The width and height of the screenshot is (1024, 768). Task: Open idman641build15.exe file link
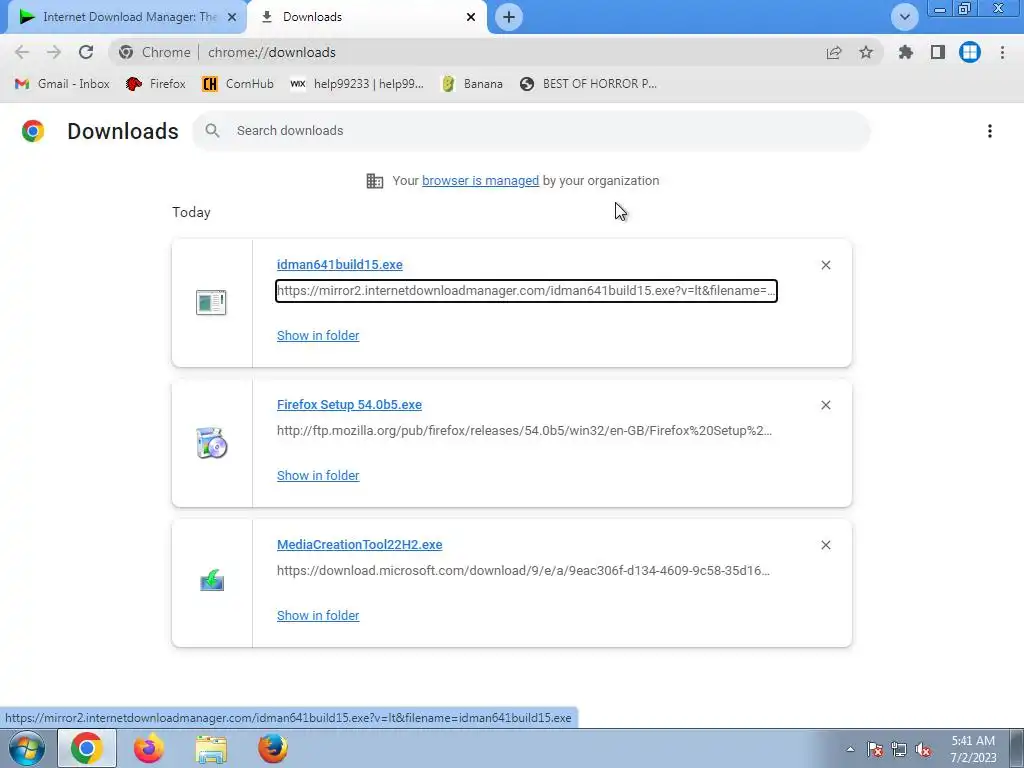click(x=340, y=264)
